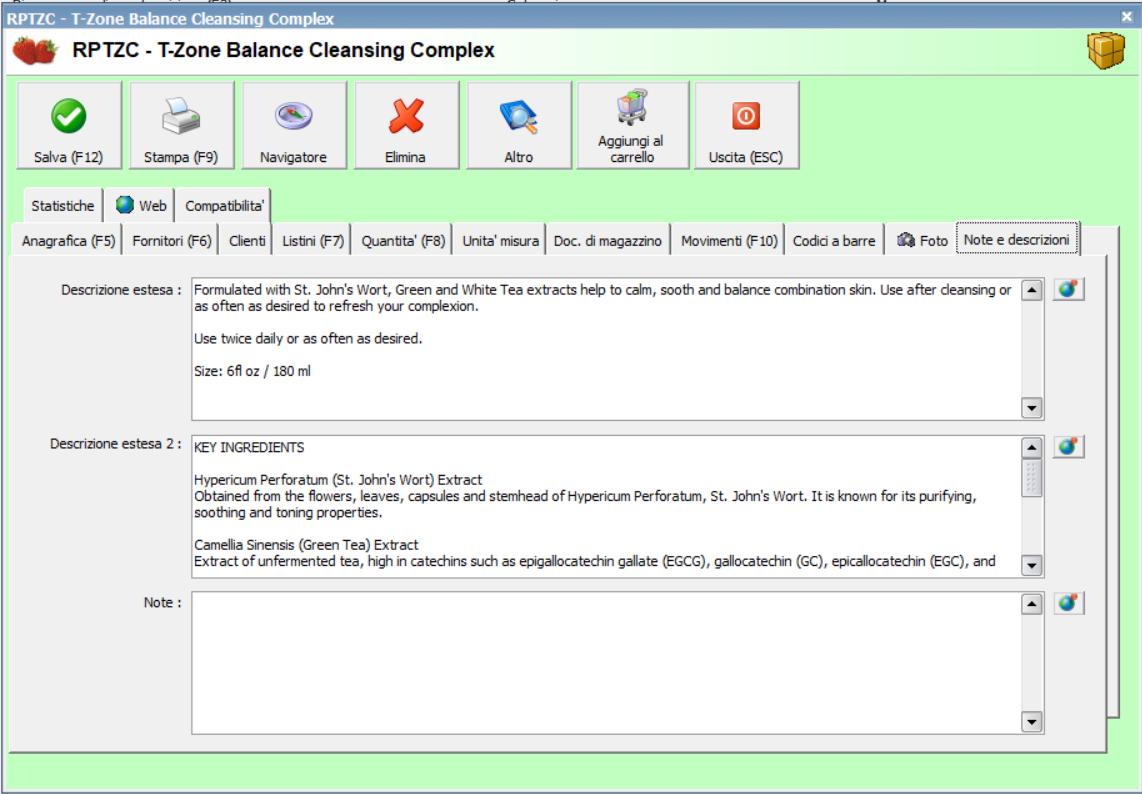The image size is (1142, 794).
Task: Open the Web tab
Action: coord(141,205)
